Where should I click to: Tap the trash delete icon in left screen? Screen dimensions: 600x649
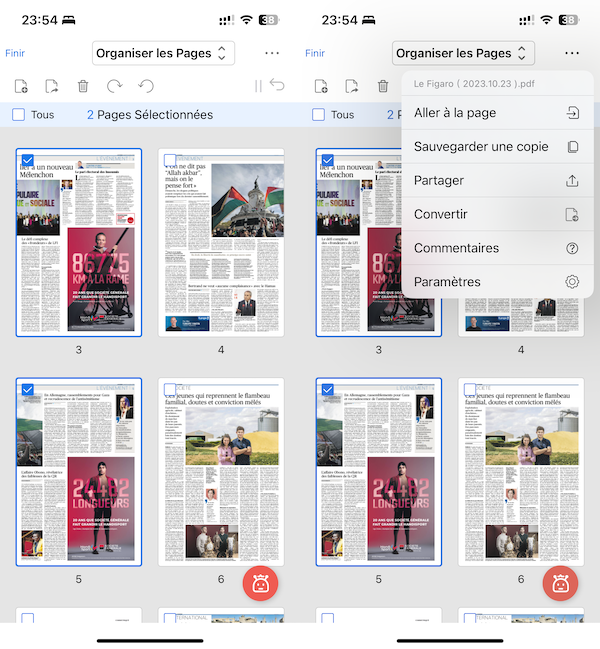83,86
